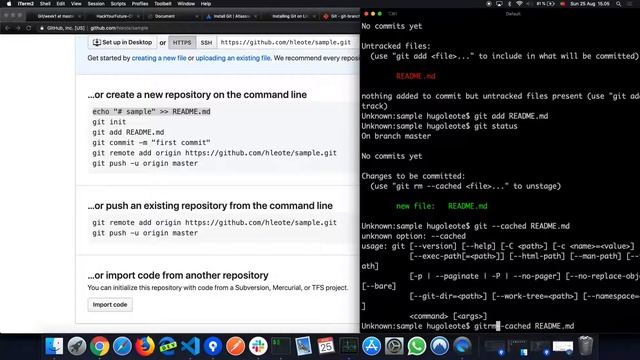Follow creating a new file link
The image size is (640, 360).
coord(159,58)
